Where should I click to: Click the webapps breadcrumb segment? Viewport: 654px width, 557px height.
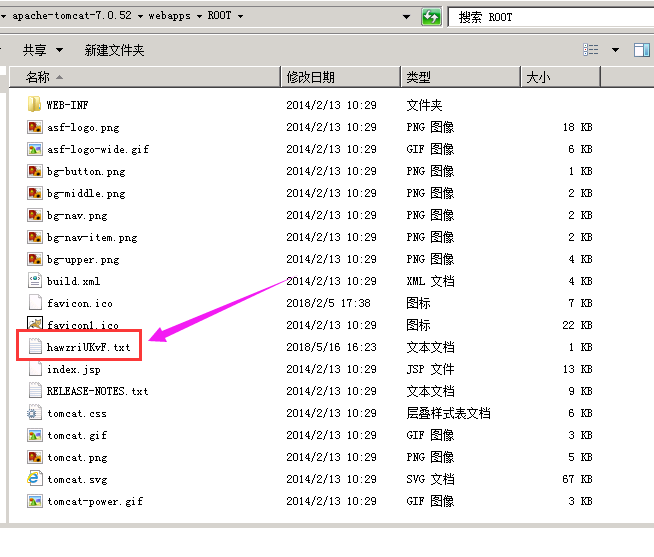pos(175,17)
